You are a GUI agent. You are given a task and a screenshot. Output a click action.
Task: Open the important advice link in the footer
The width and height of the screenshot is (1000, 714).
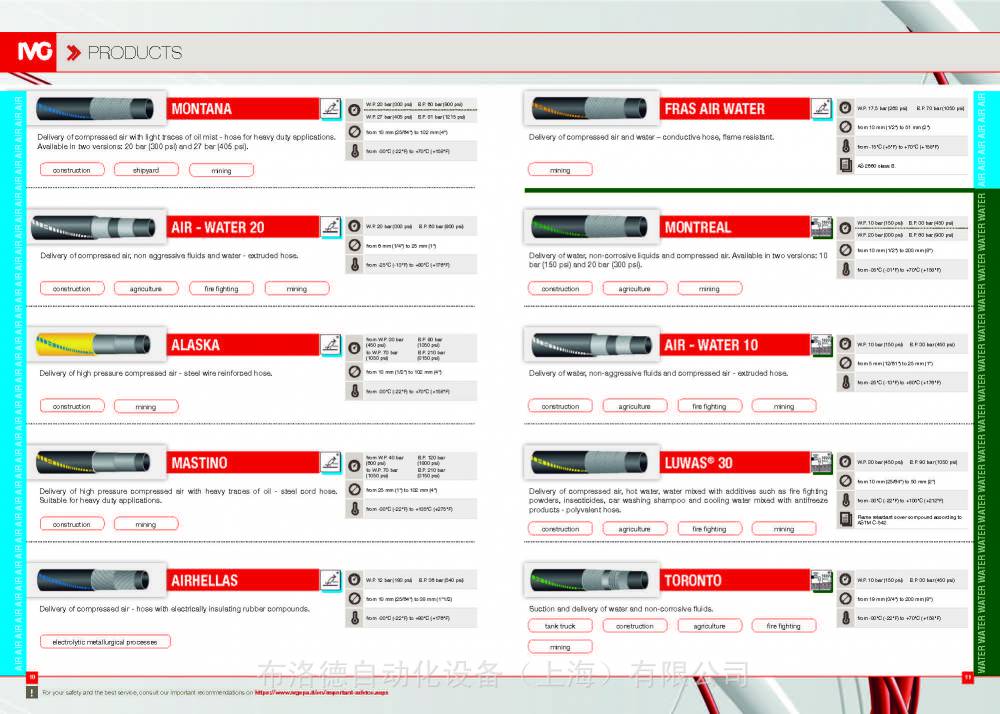pos(320,691)
